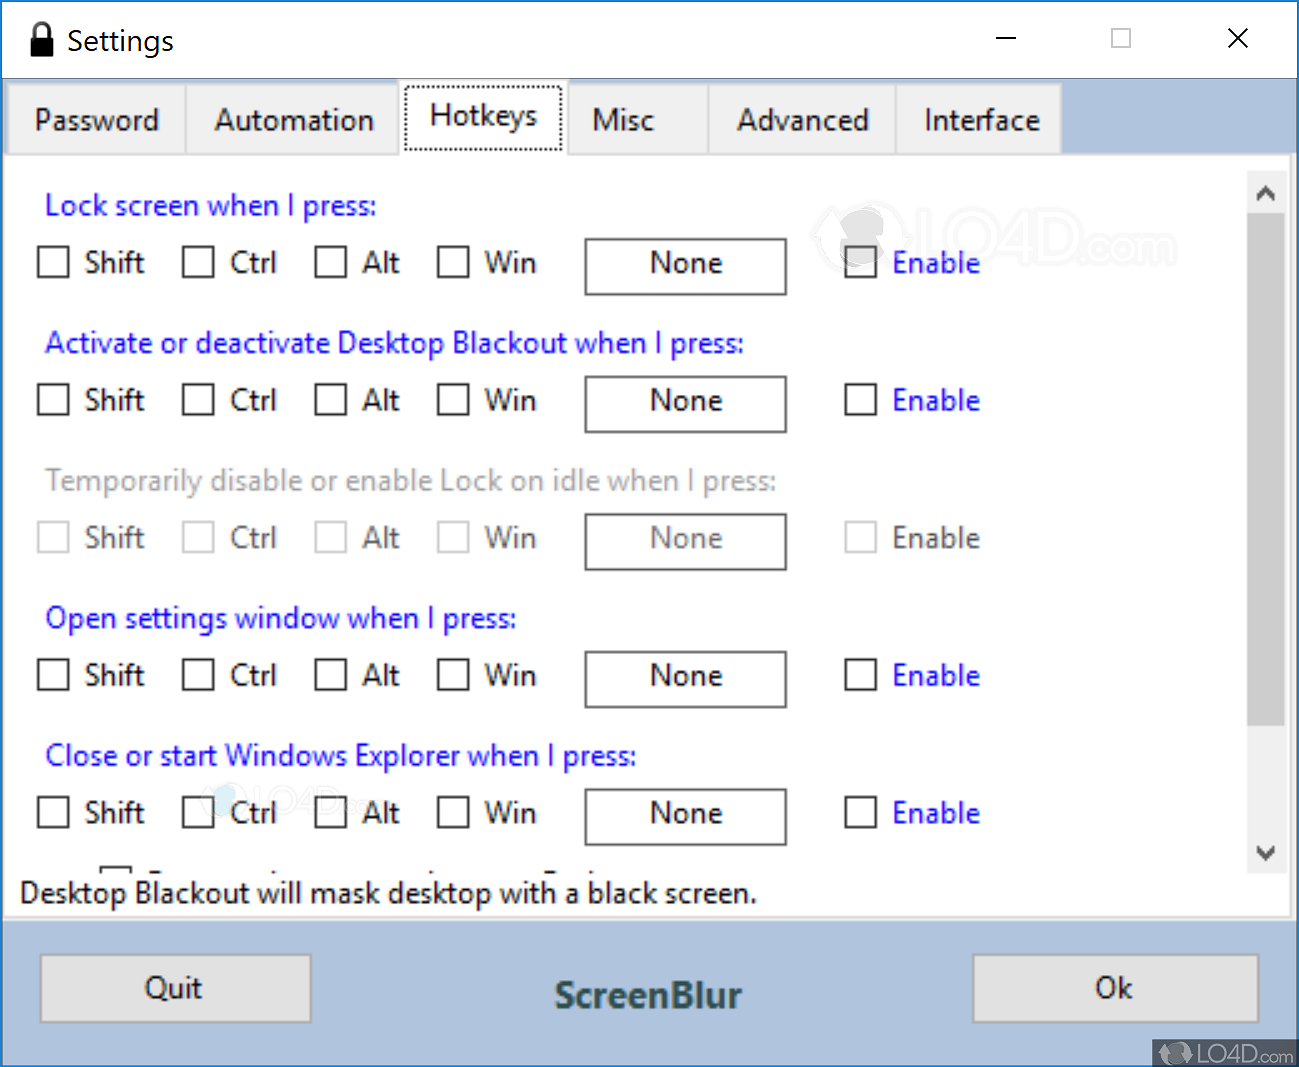Image resolution: width=1299 pixels, height=1067 pixels.
Task: Enable the Lock screen hotkey
Action: 860,262
